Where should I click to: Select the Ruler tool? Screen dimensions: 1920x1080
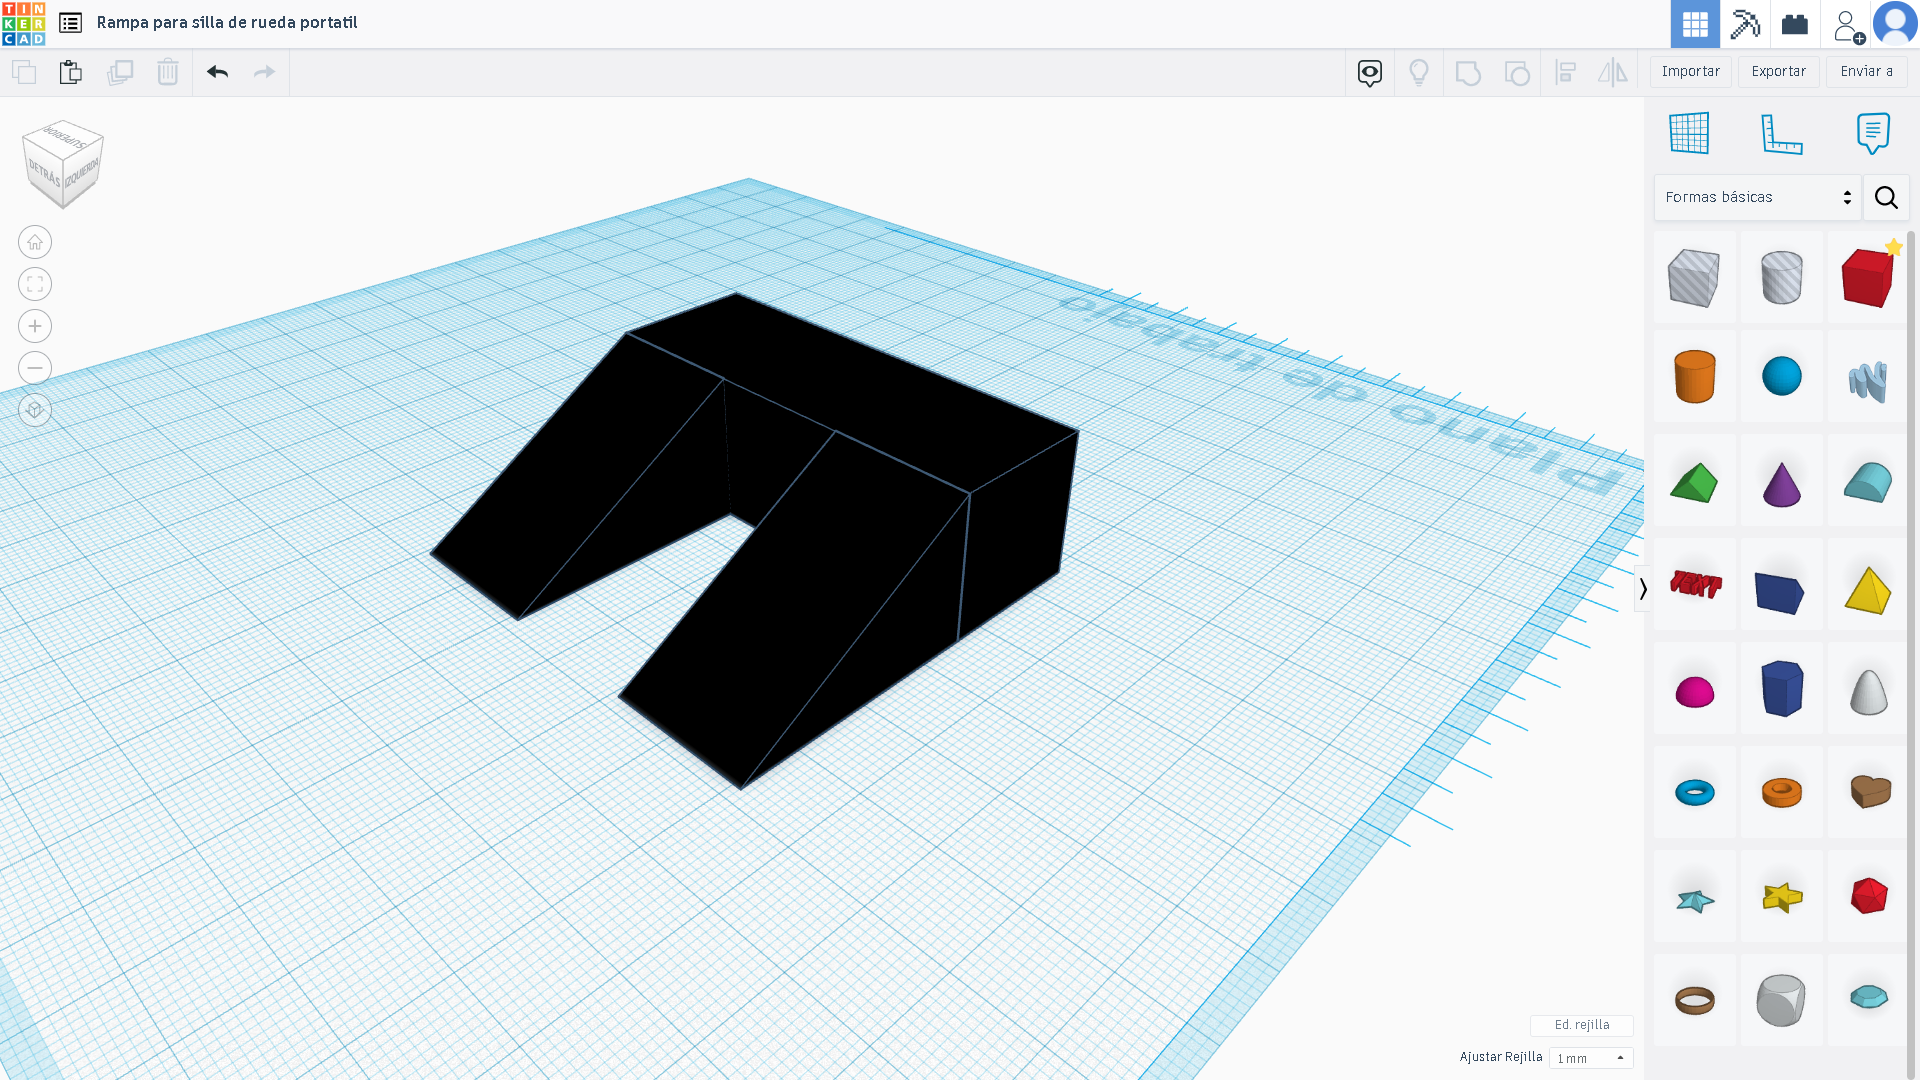point(1781,133)
